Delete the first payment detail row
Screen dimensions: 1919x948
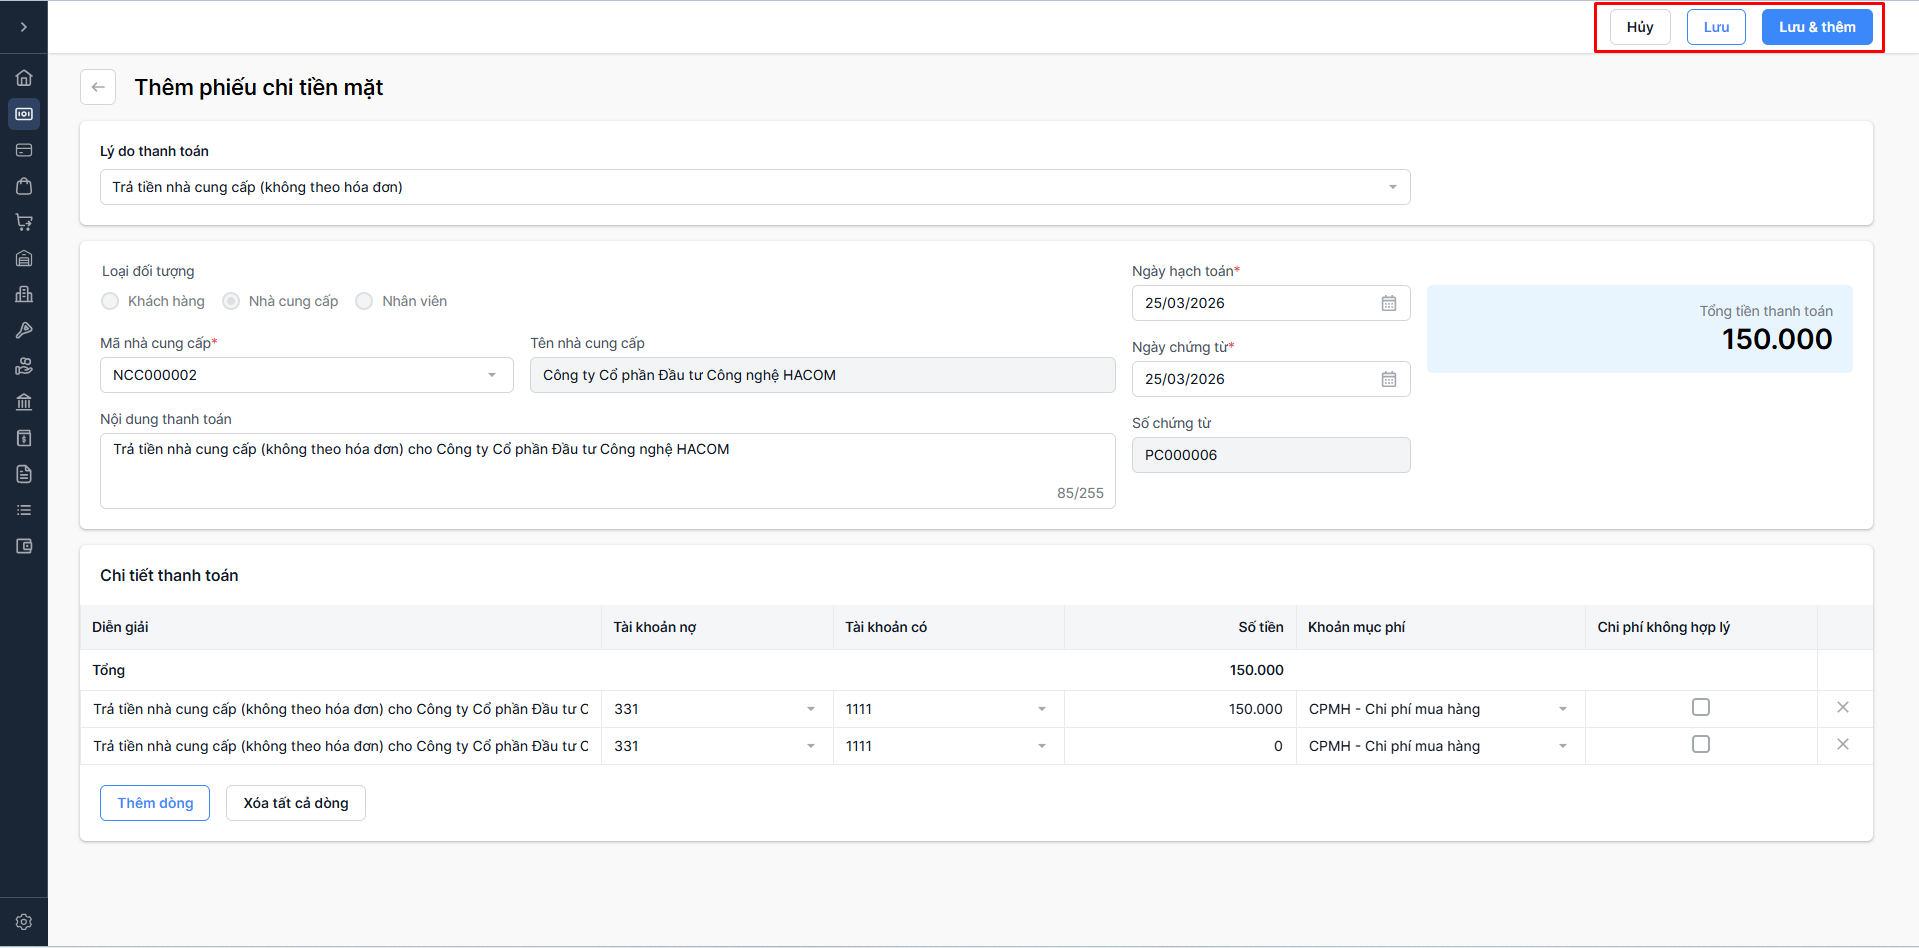click(1842, 708)
